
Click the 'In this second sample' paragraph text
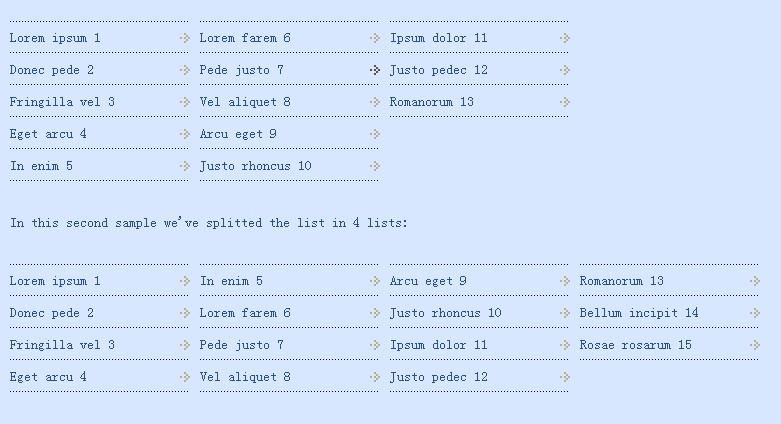[x=209, y=223]
